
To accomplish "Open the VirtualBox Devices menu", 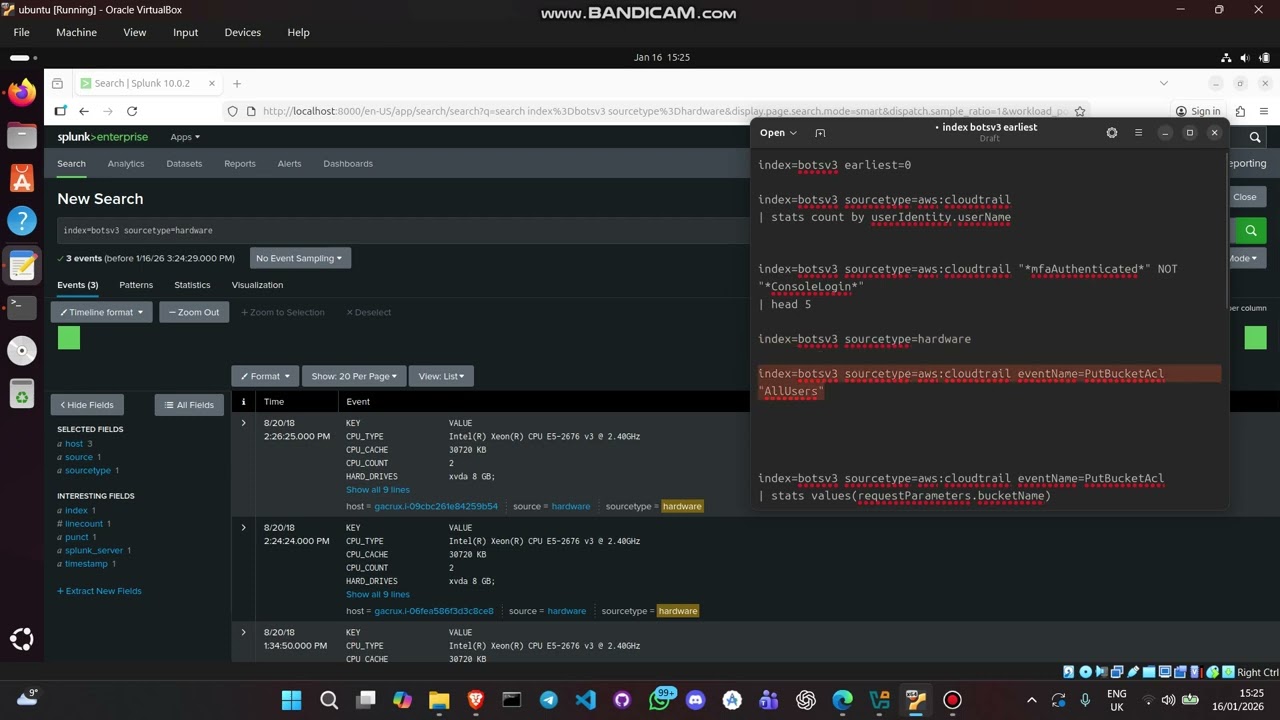I will (x=242, y=32).
